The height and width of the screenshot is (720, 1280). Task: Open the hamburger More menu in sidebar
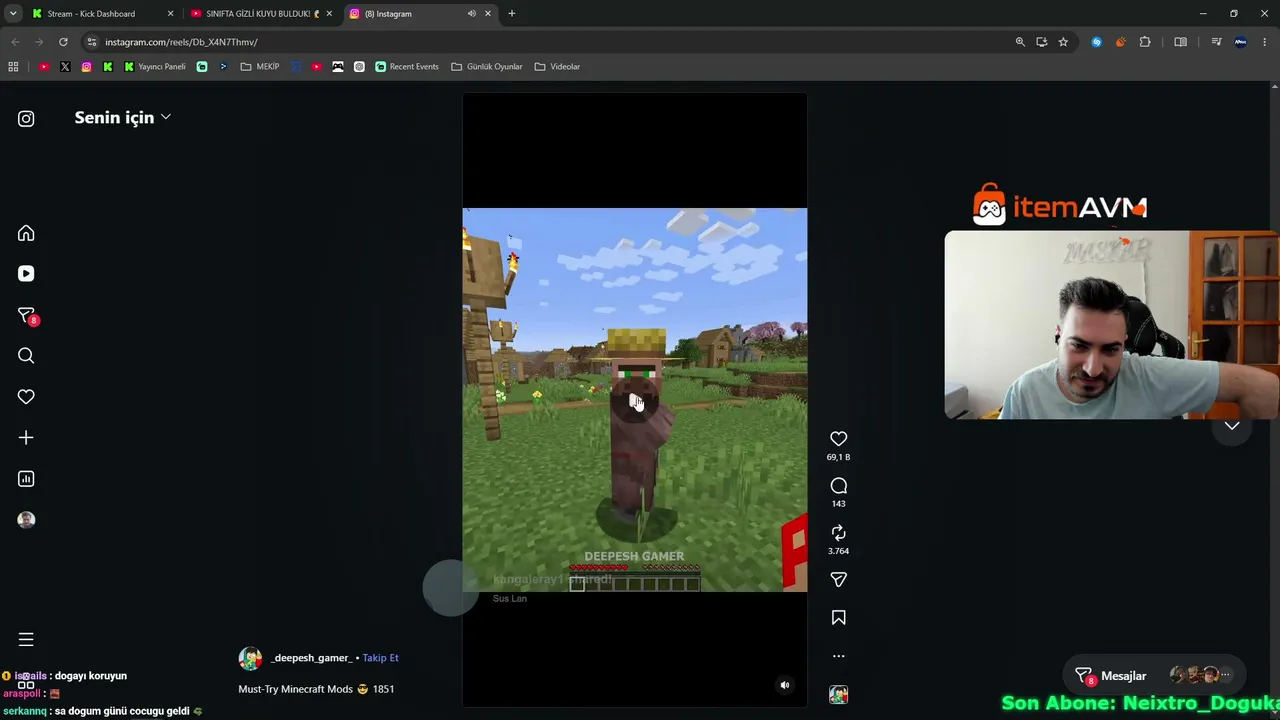tap(26, 640)
